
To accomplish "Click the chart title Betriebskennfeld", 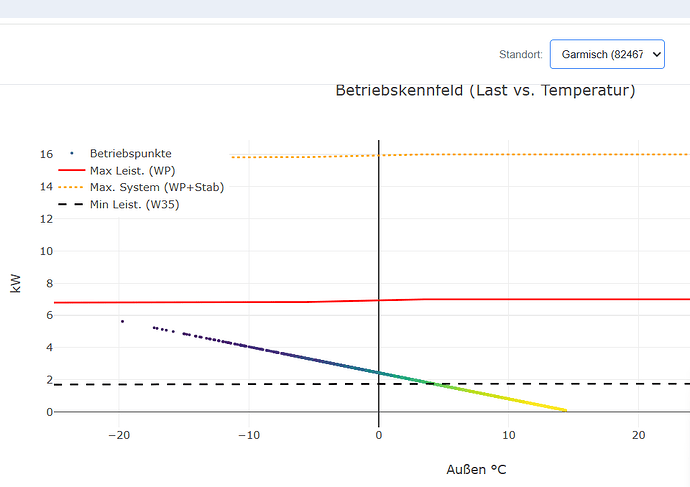I will [x=485, y=91].
